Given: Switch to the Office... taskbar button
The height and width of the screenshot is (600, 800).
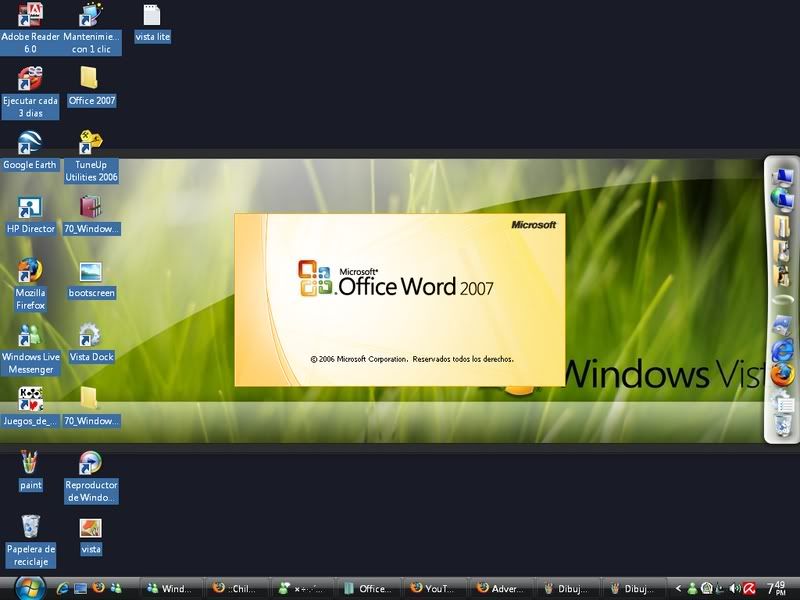Looking at the screenshot, I should click(x=368, y=588).
